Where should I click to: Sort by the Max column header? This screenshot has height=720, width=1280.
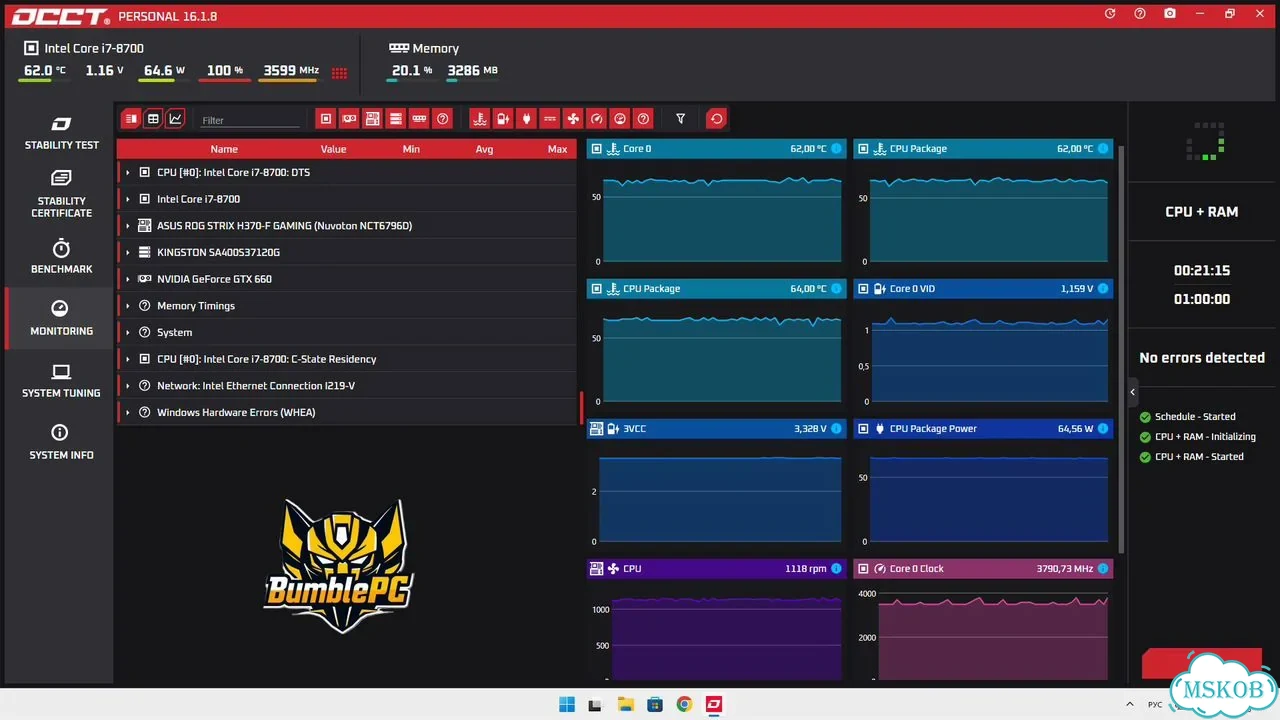tap(558, 149)
